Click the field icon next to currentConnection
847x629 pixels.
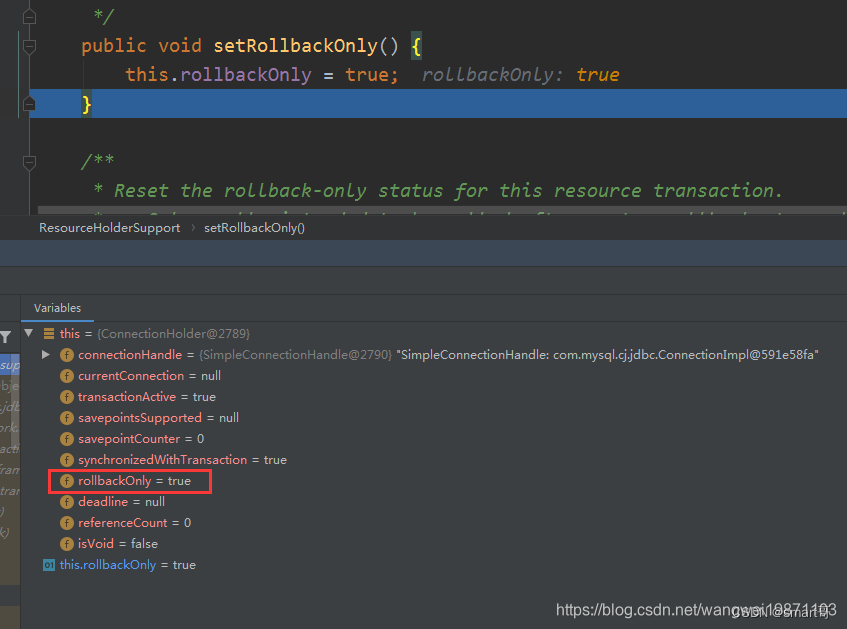[66, 376]
